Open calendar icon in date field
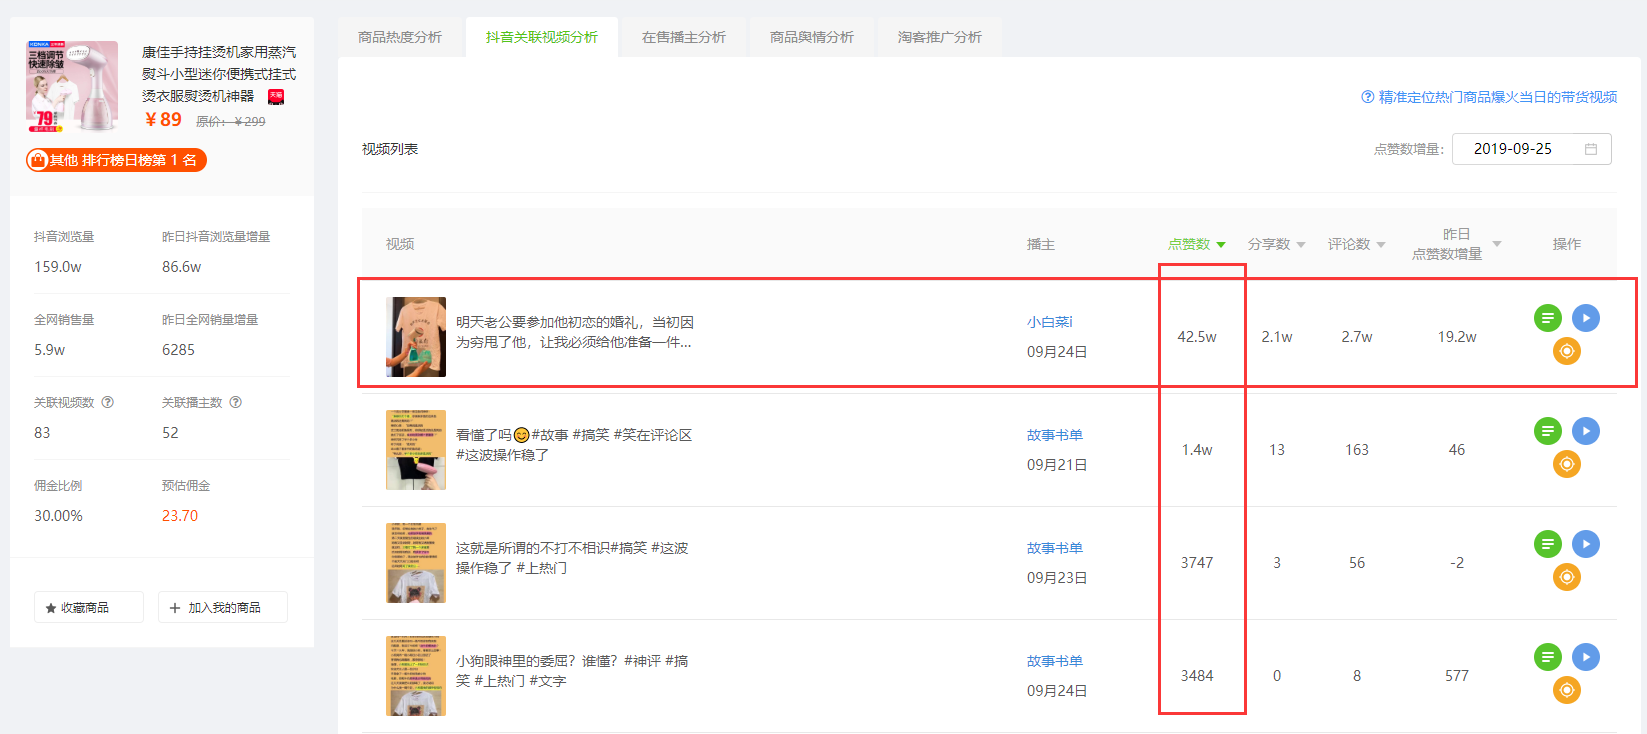 point(1591,149)
